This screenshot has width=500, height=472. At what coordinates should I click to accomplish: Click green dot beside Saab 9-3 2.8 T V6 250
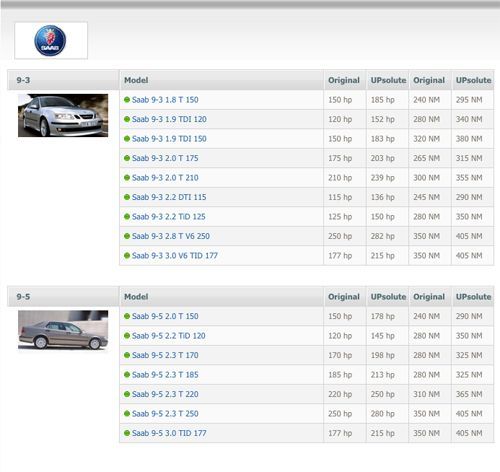pos(127,236)
